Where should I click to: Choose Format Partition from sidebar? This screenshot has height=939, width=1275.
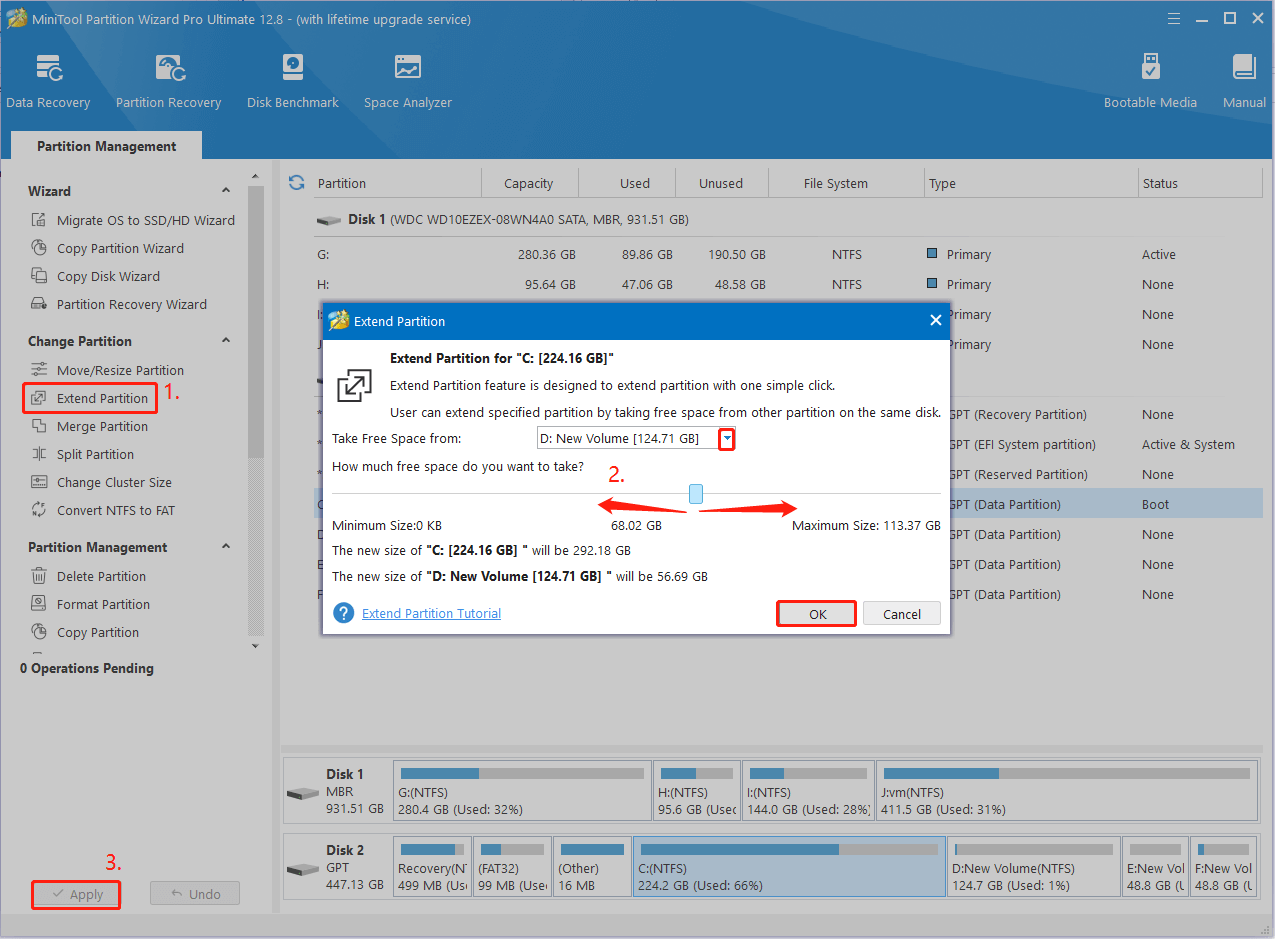[103, 604]
